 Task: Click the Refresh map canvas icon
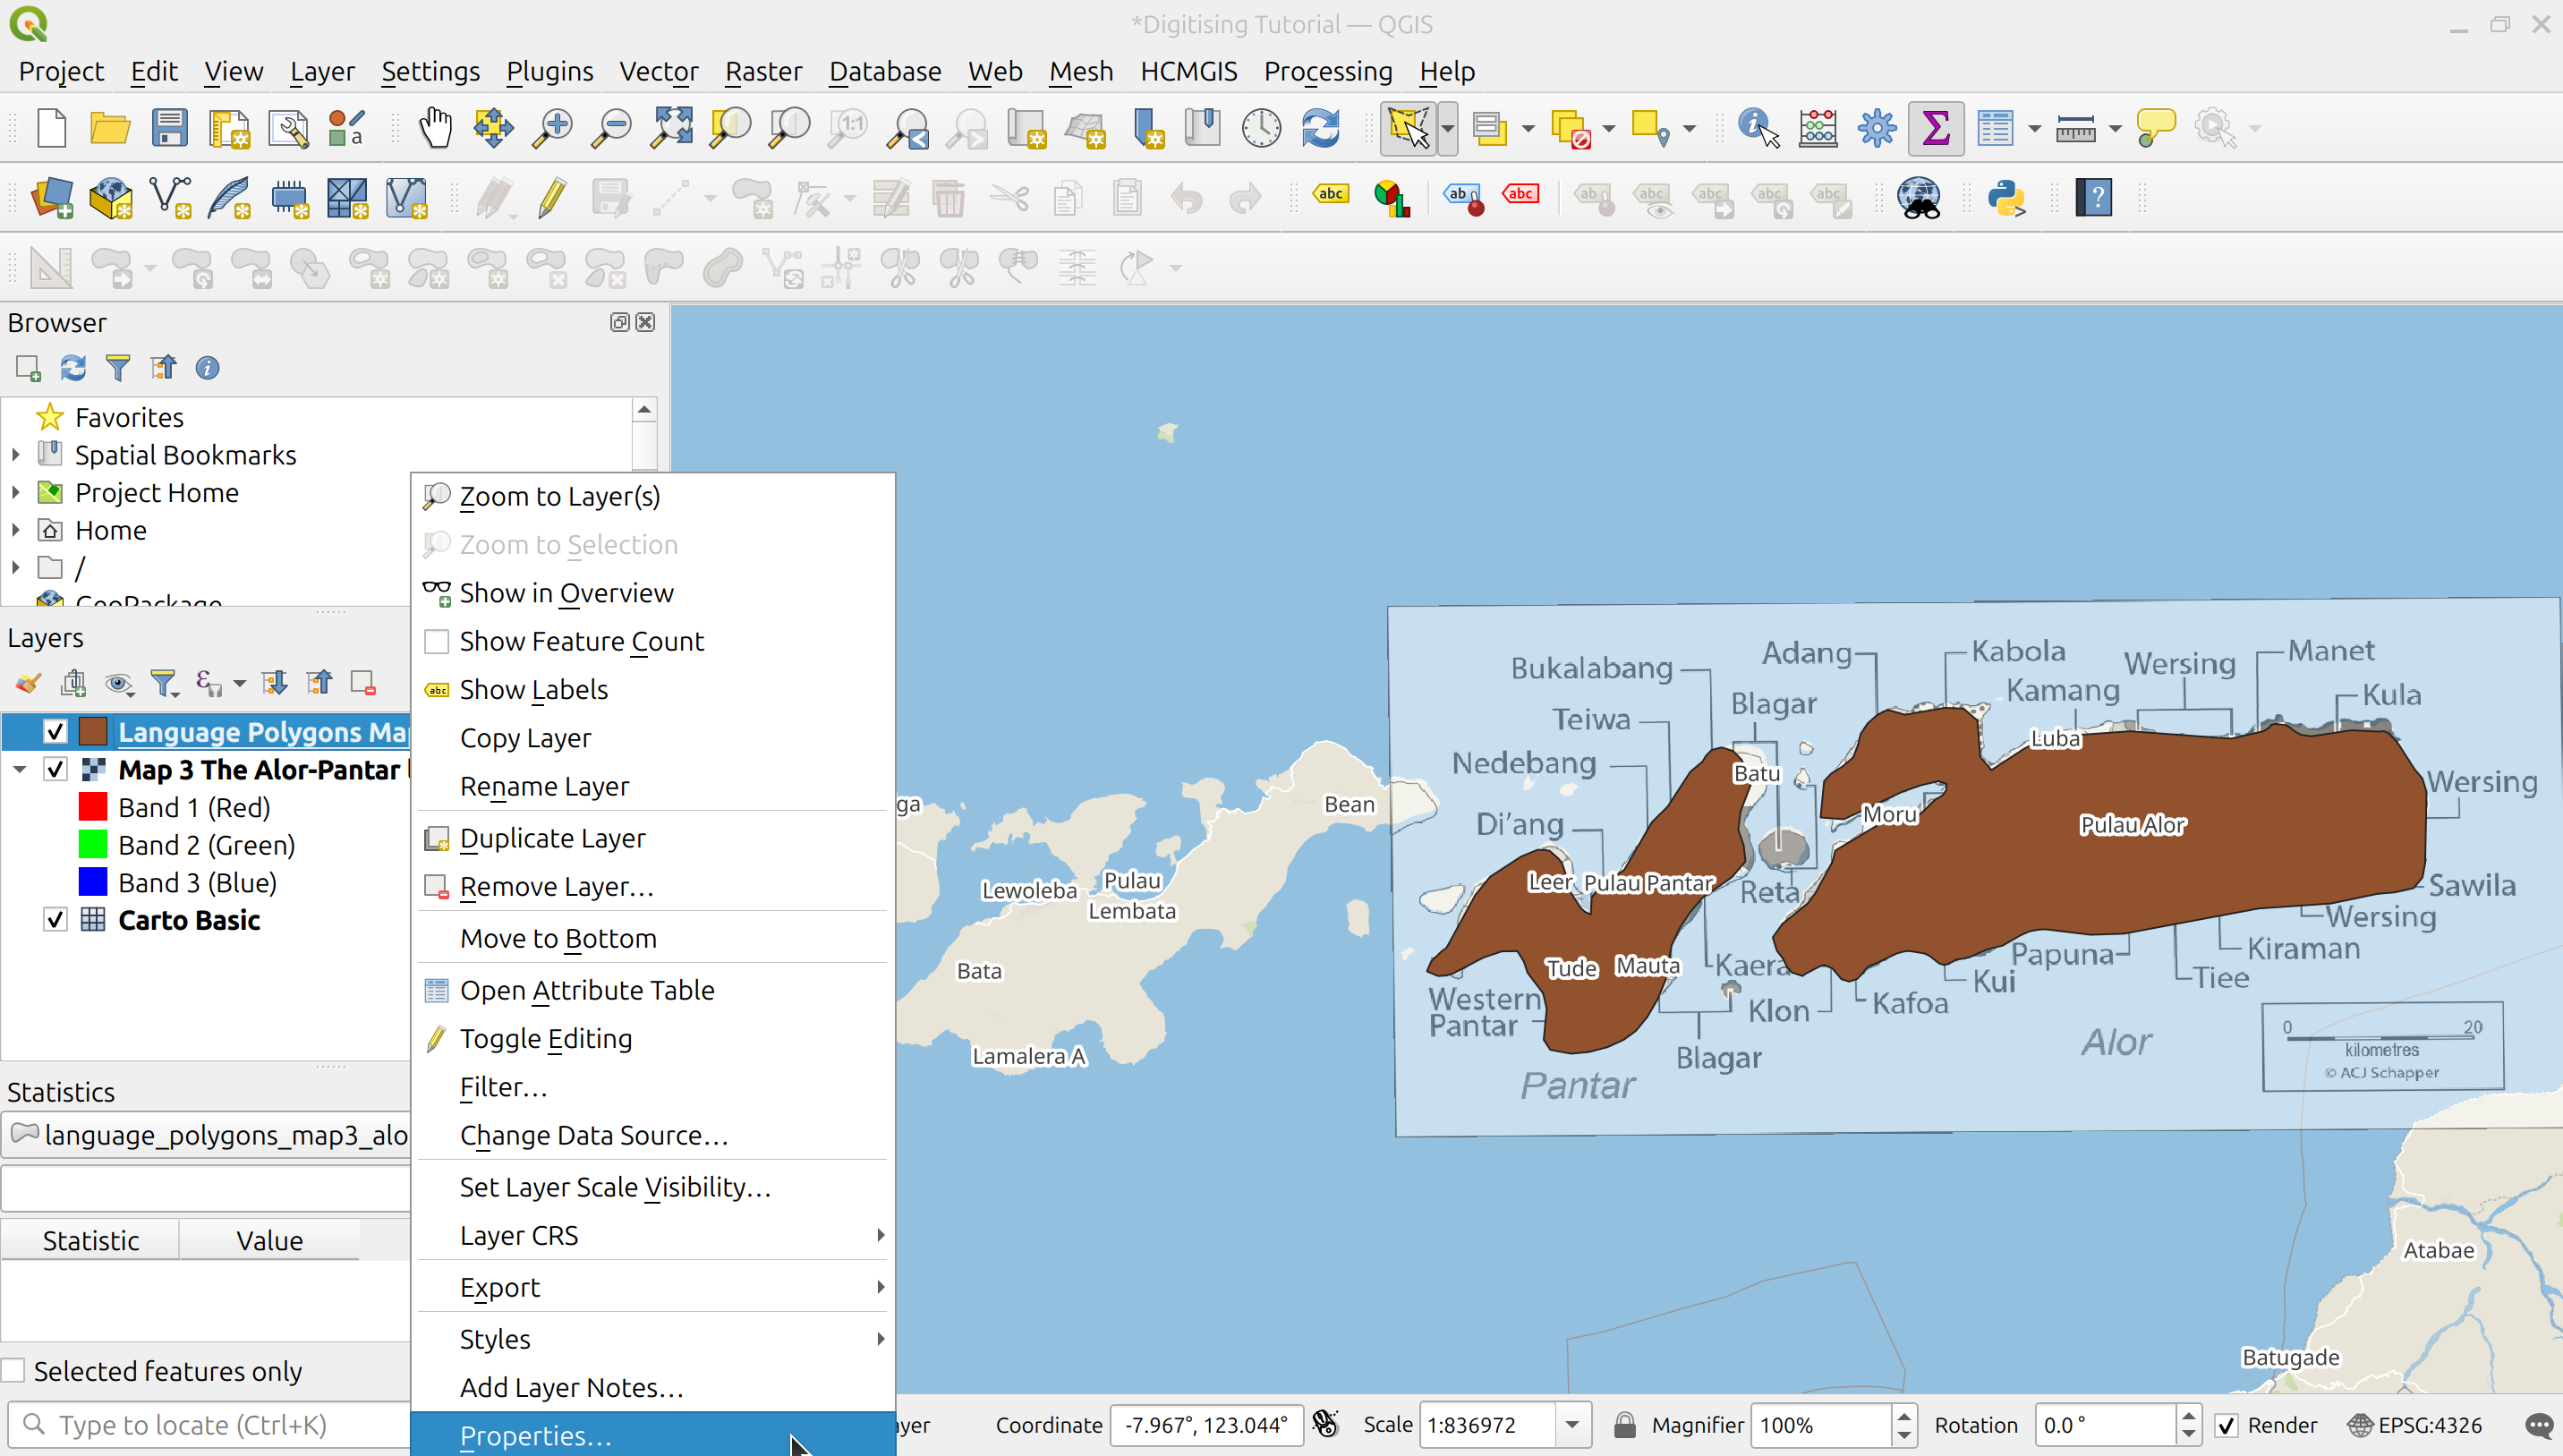[1320, 129]
